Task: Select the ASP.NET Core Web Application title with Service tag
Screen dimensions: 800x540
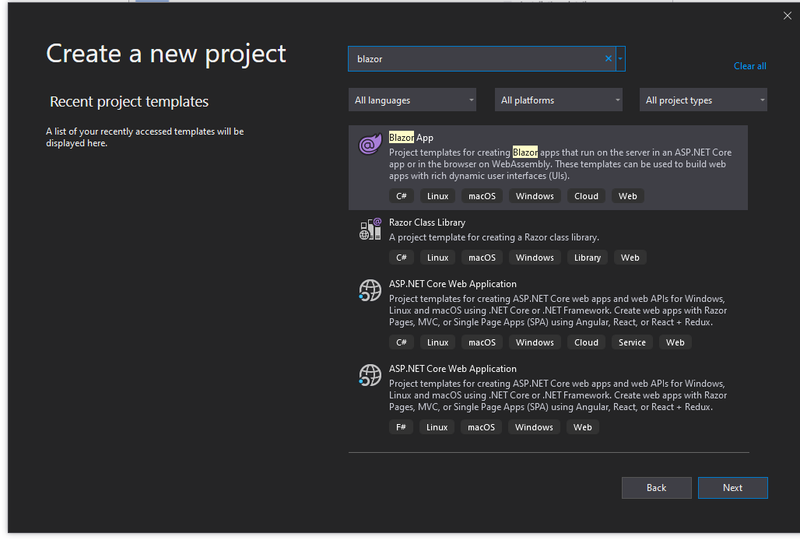Action: pyautogui.click(x=453, y=284)
